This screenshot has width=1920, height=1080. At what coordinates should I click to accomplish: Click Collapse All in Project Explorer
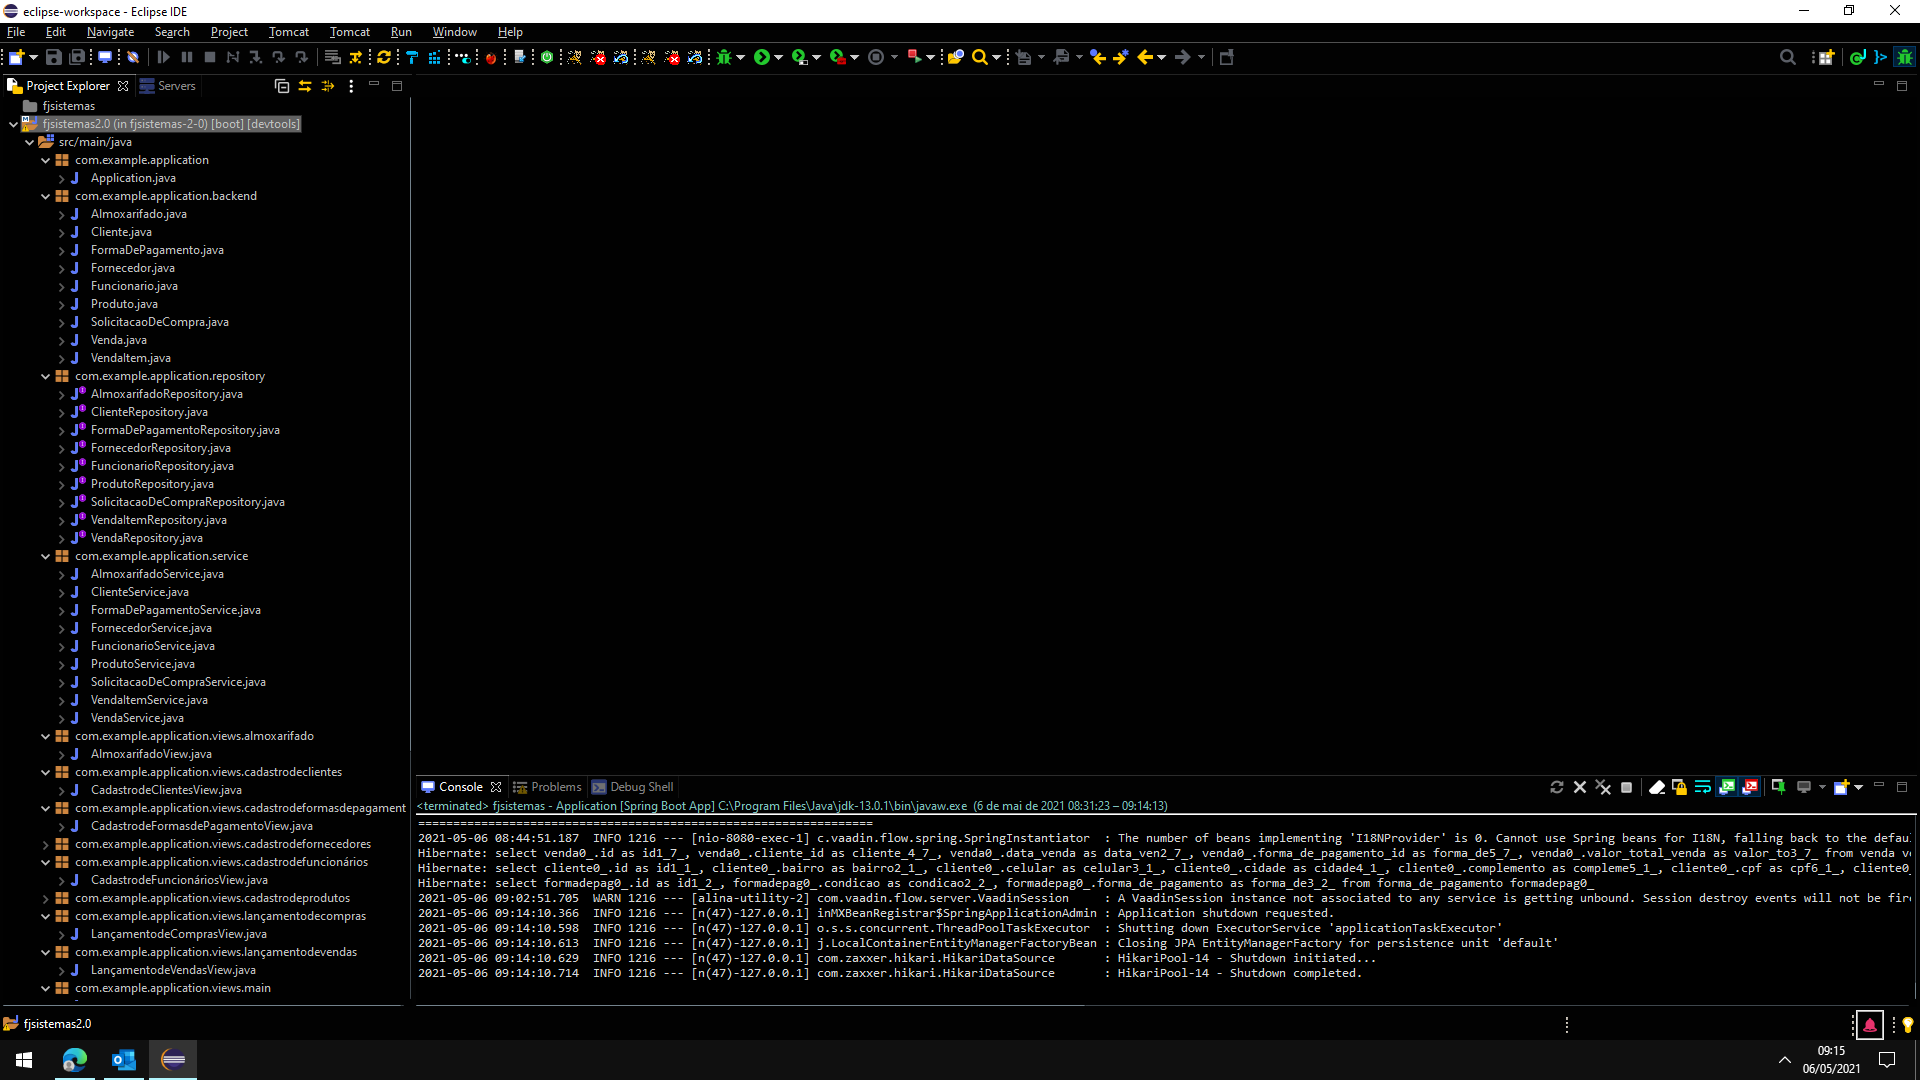click(x=282, y=86)
